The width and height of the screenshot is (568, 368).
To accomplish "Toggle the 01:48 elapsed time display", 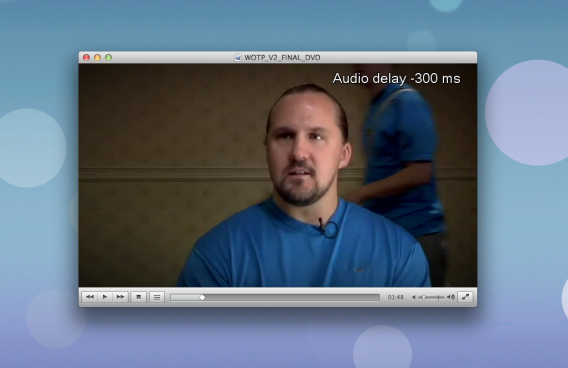I will click(395, 297).
